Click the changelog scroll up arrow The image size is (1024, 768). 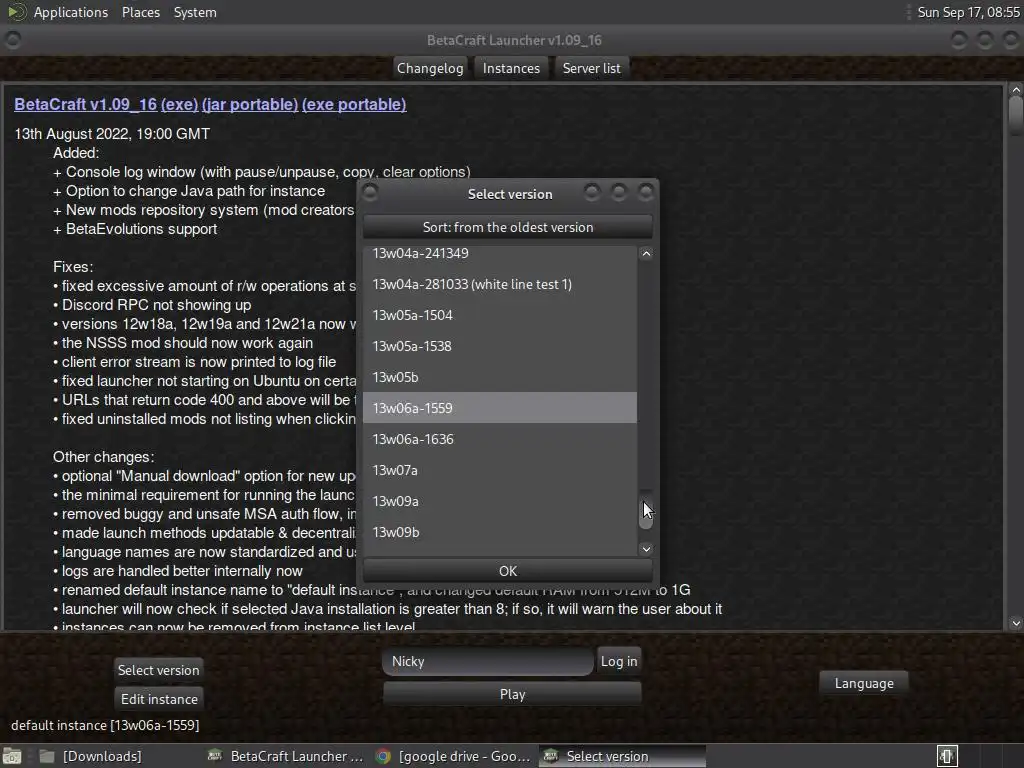tap(1016, 89)
